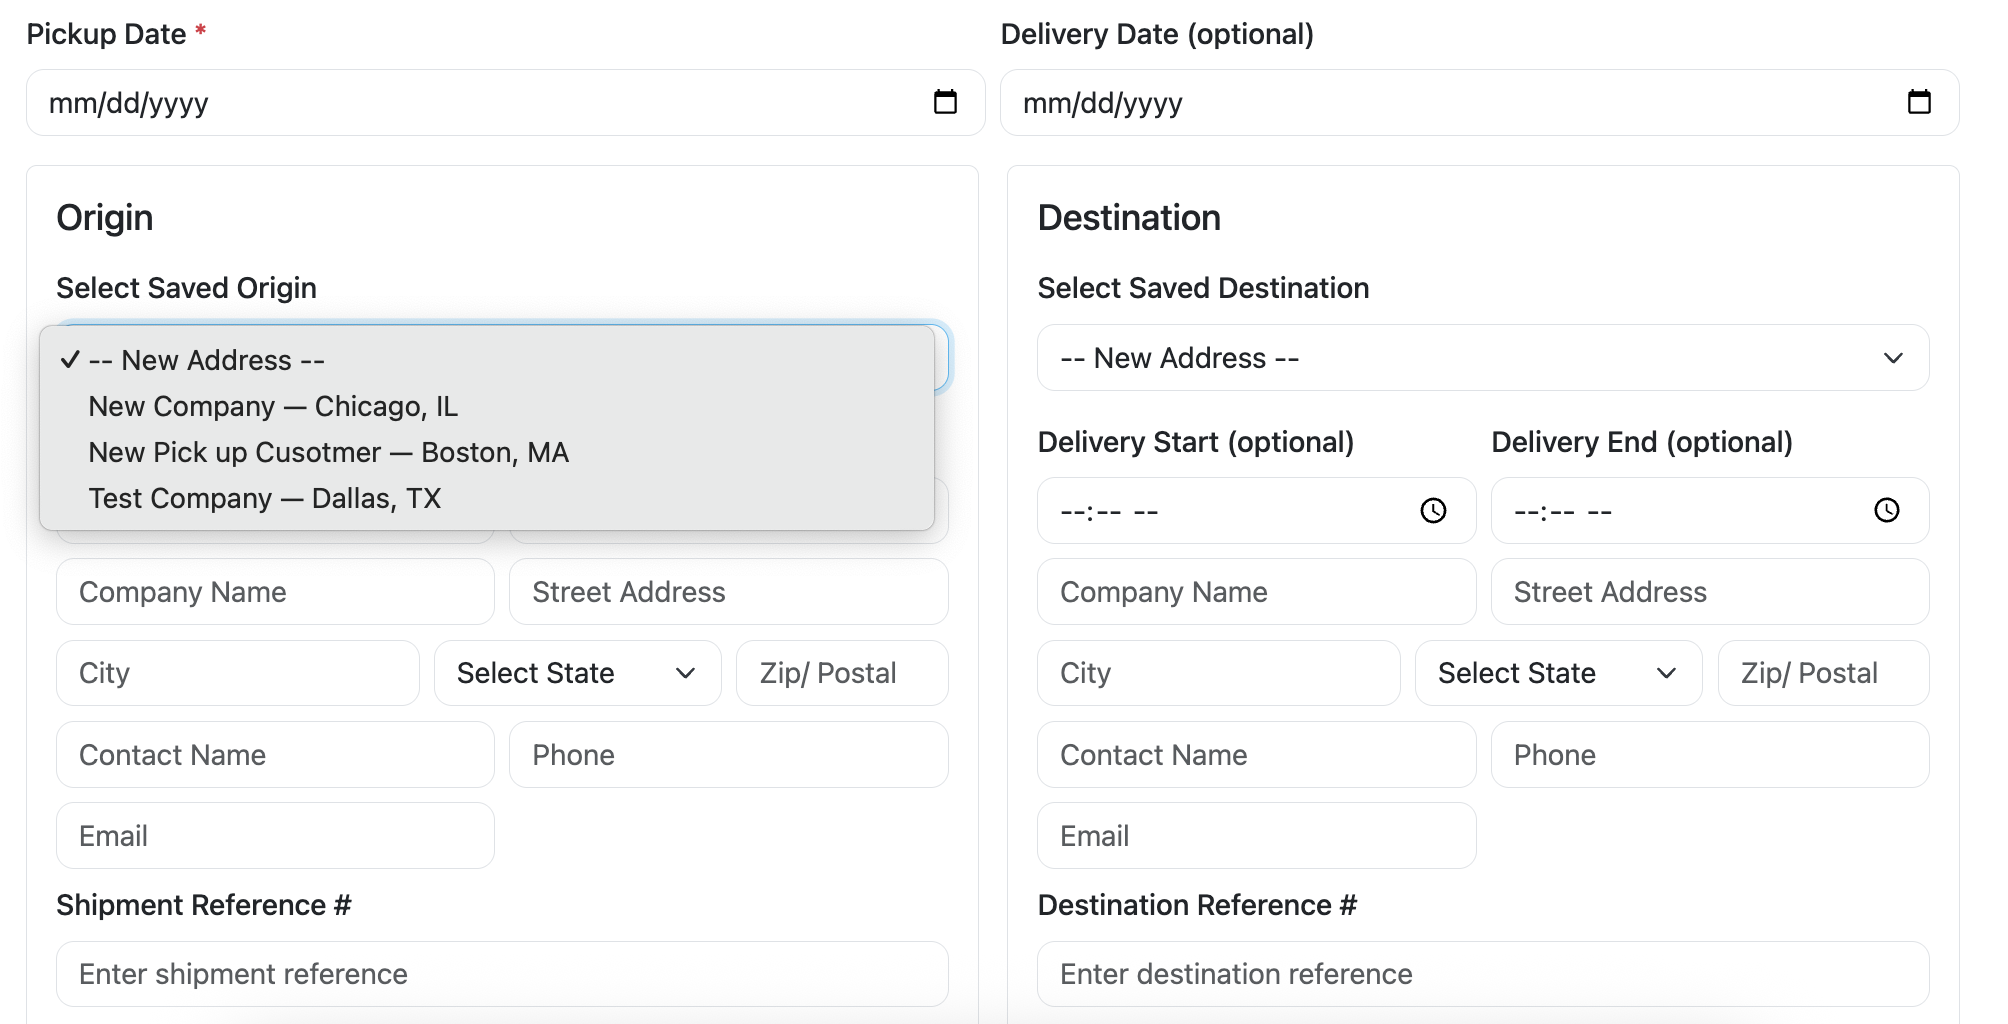Click the origin Zip/Postal field
Screen dimensions: 2008x1024
coord(841,673)
